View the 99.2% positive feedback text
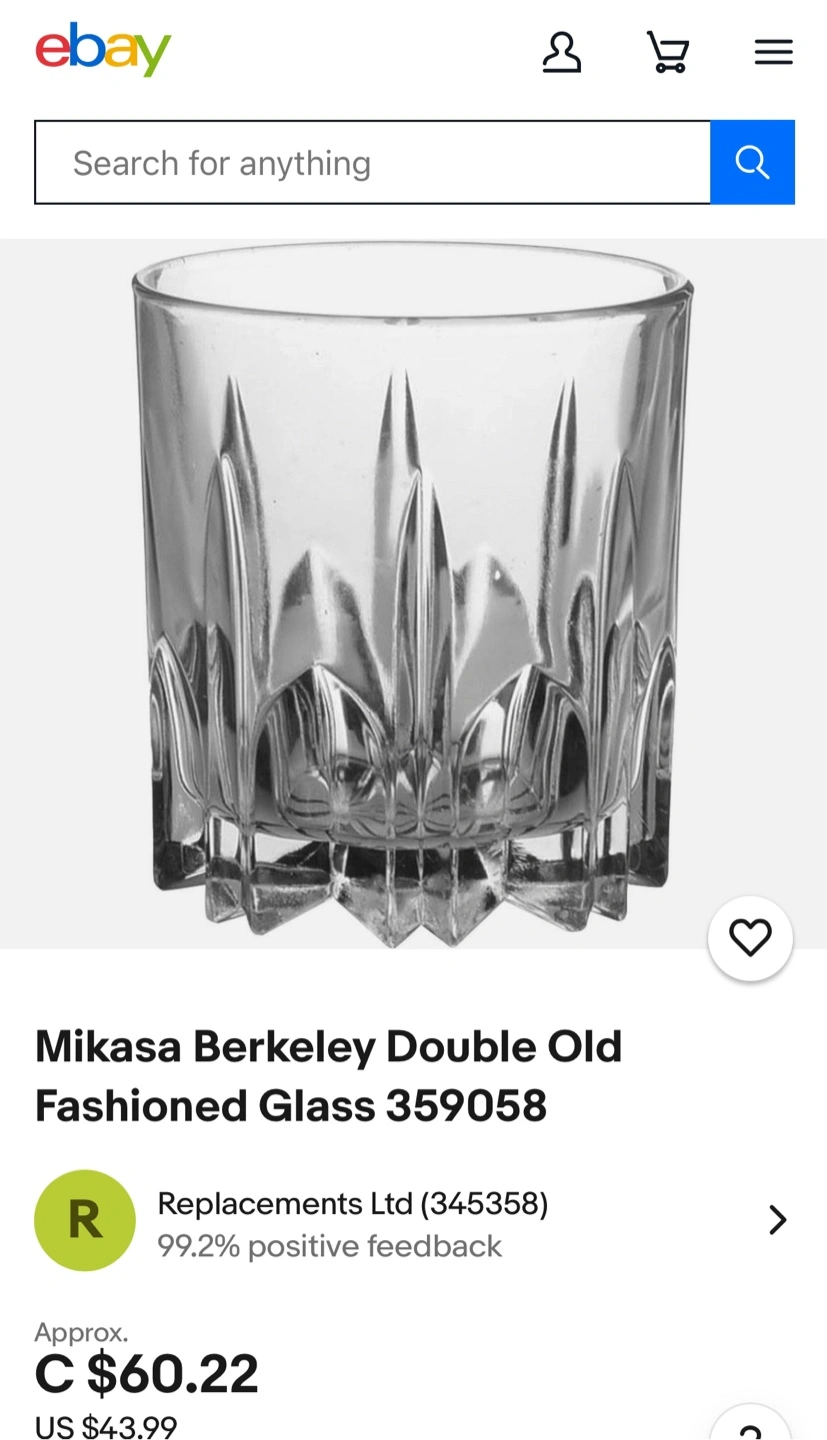Screen dimensions: 827x1440 pos(329,1246)
